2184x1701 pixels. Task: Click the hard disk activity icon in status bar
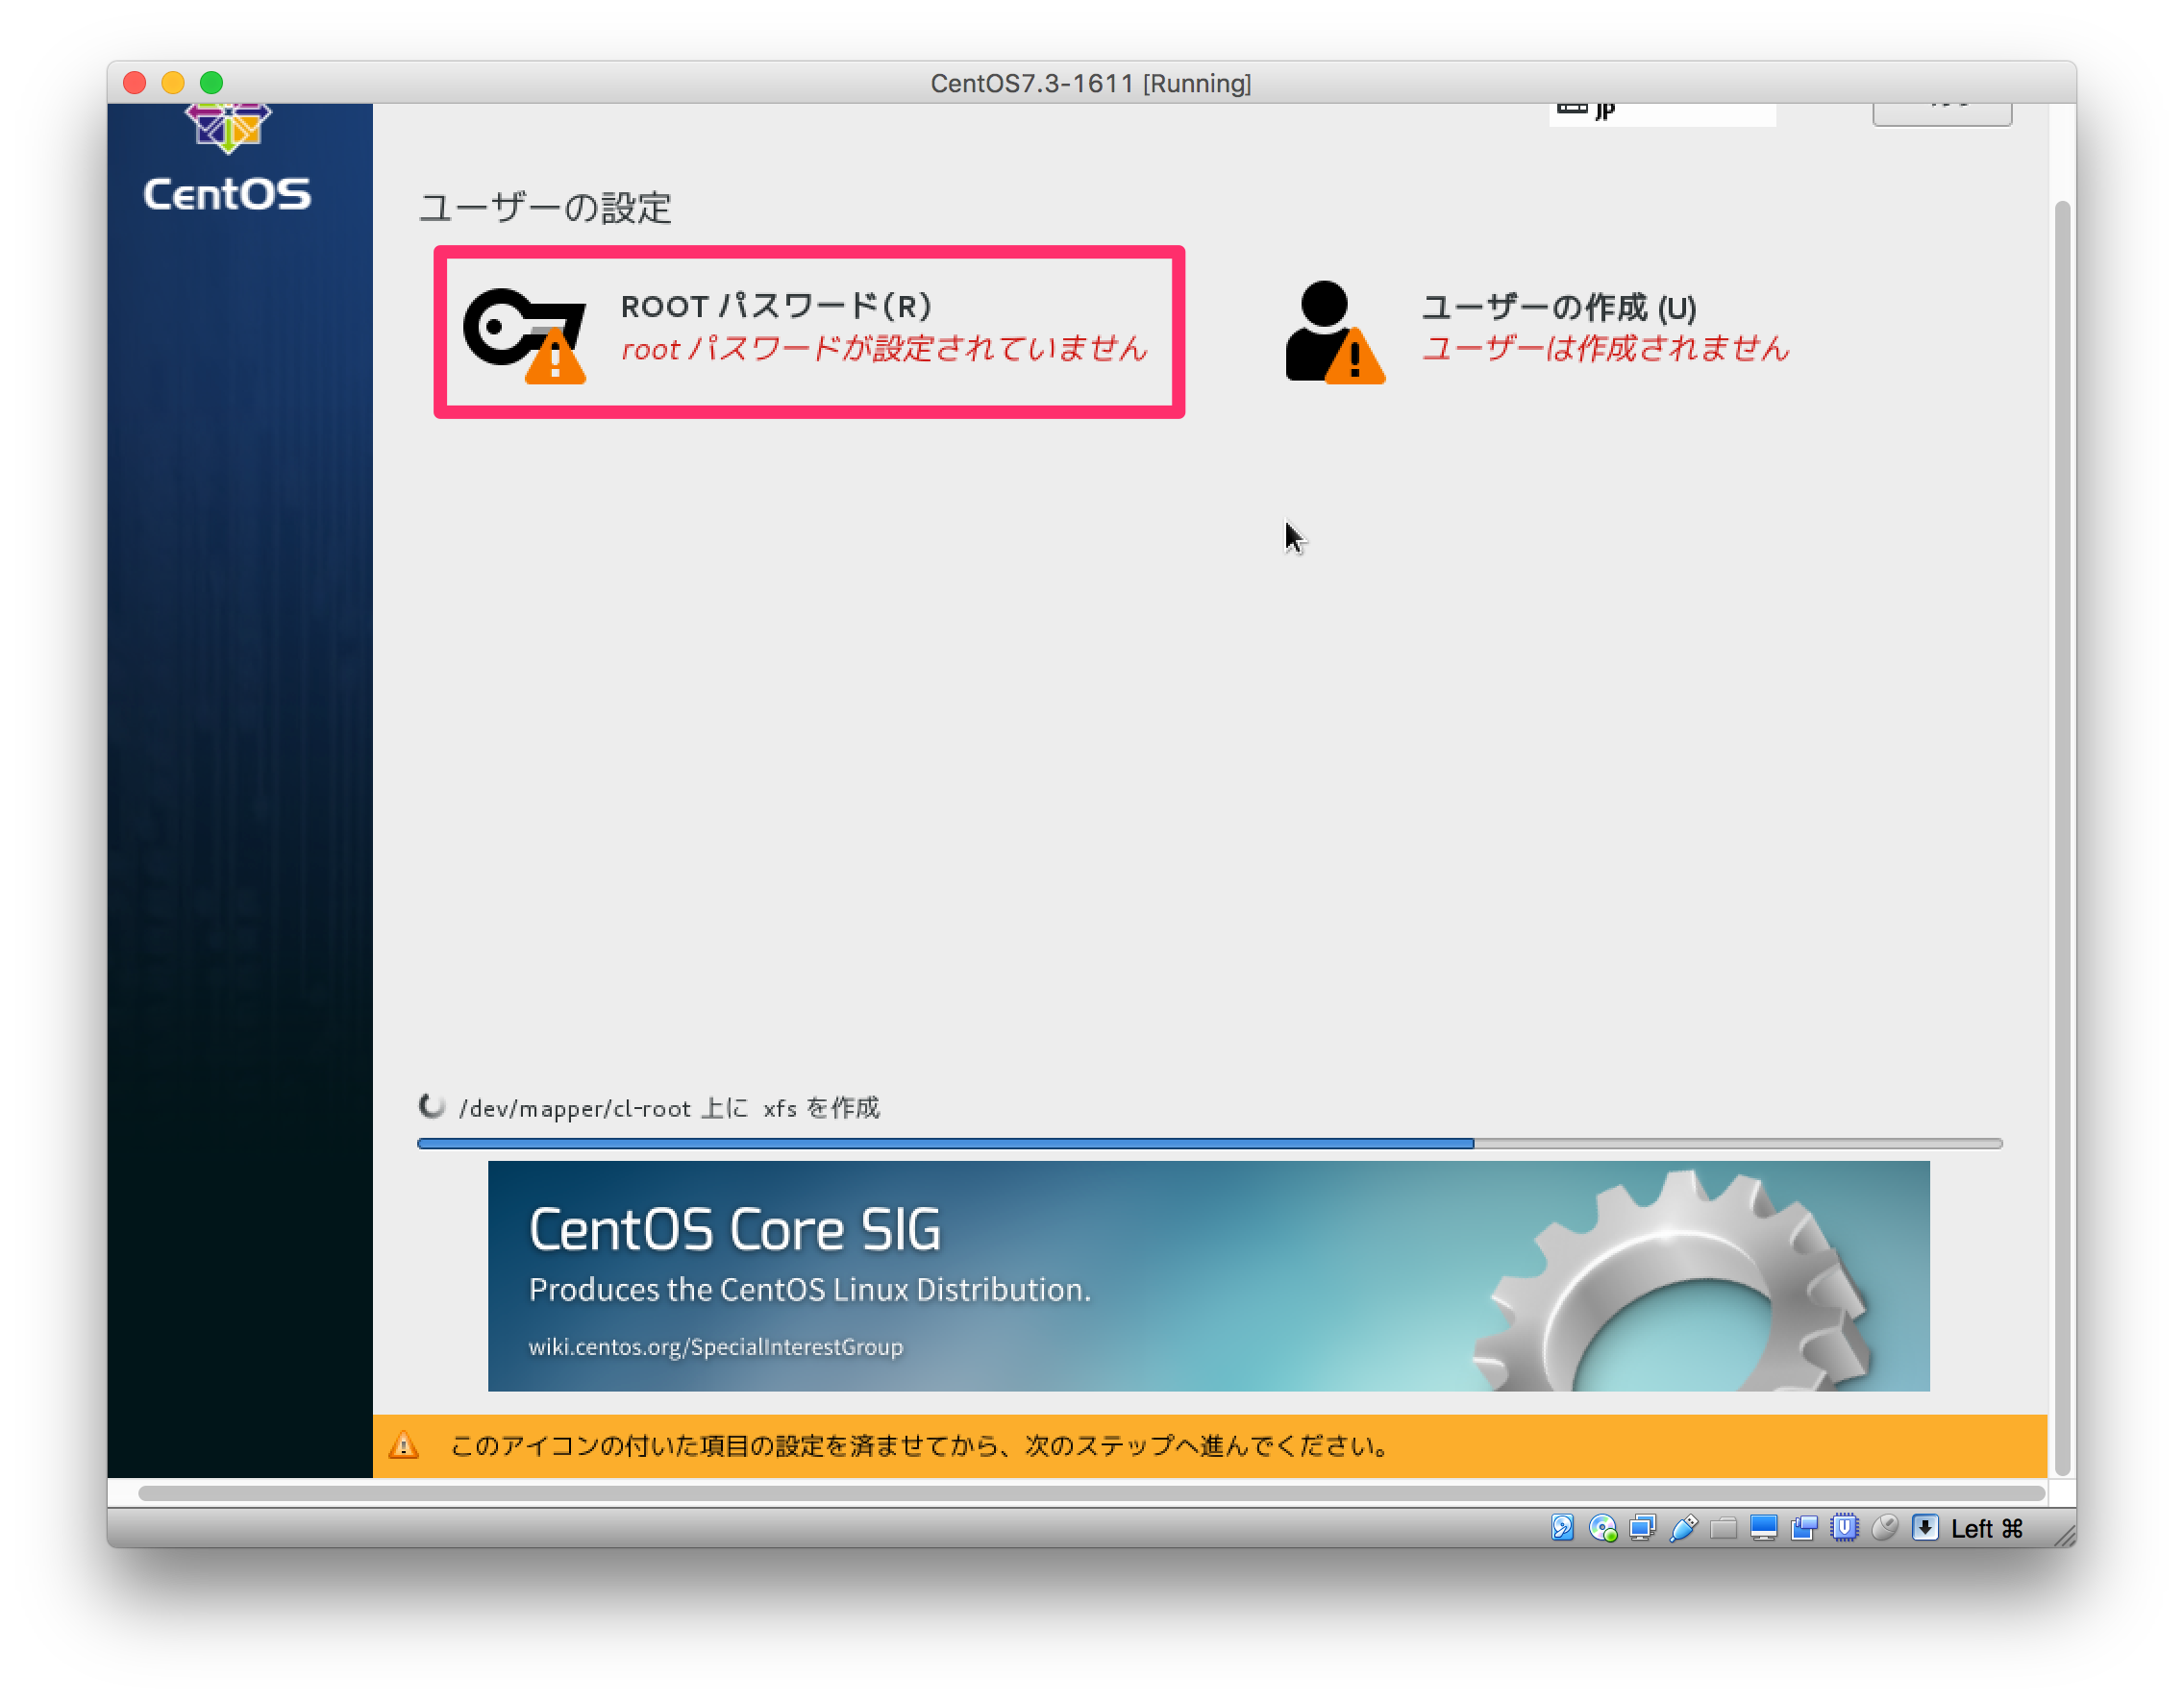click(x=1562, y=1527)
